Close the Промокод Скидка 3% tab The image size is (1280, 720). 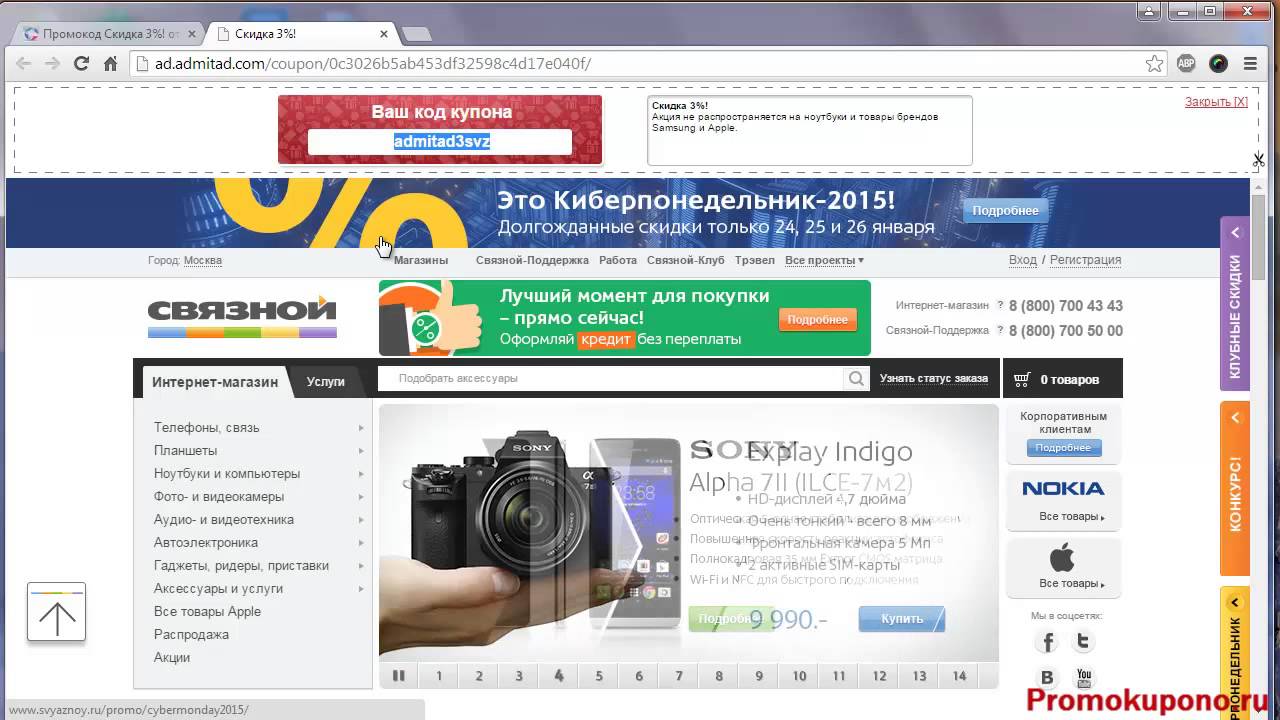[x=190, y=34]
